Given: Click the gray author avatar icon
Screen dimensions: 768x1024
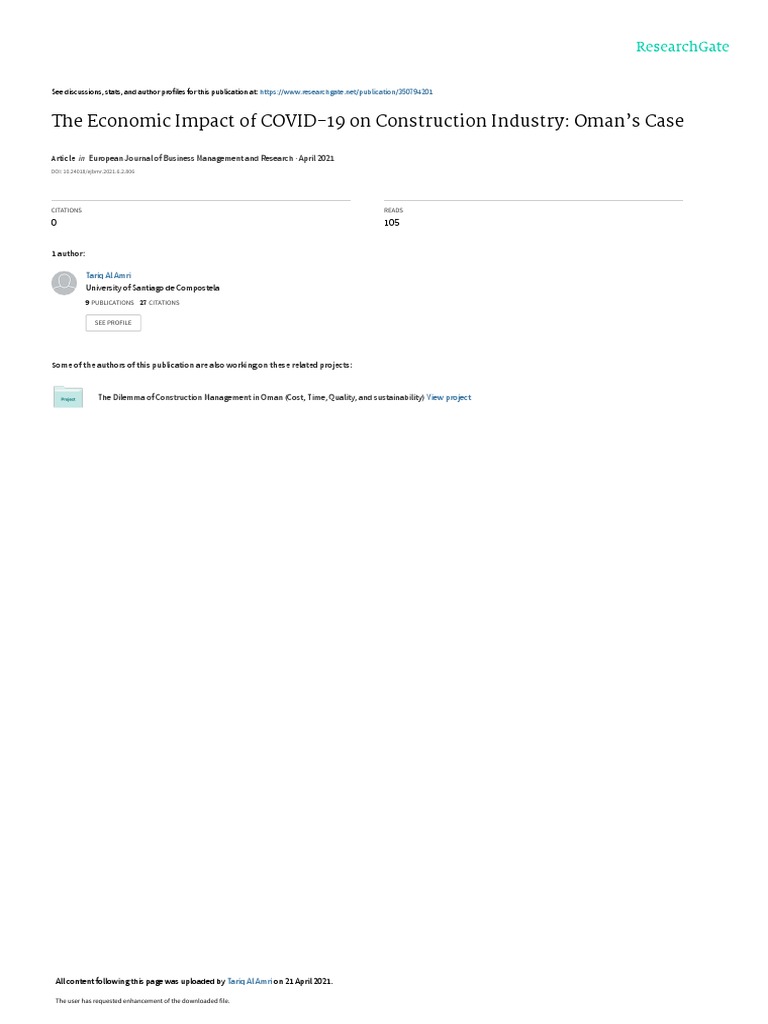Looking at the screenshot, I should [x=64, y=283].
